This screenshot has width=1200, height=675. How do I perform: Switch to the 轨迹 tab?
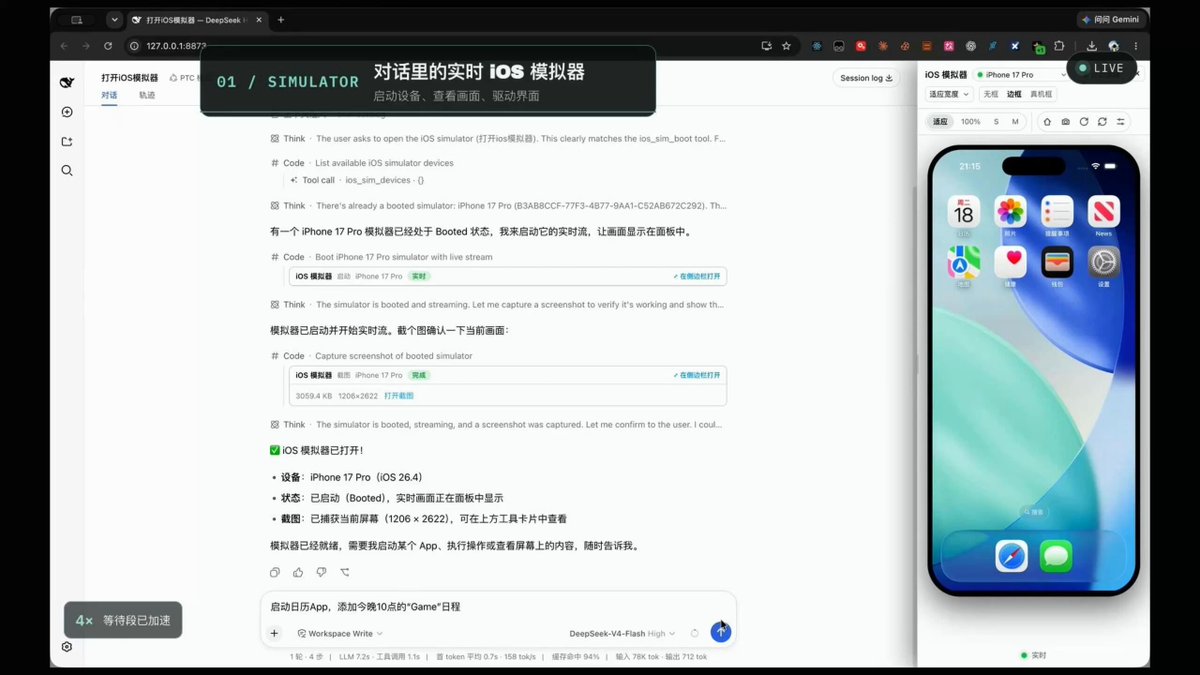[147, 95]
